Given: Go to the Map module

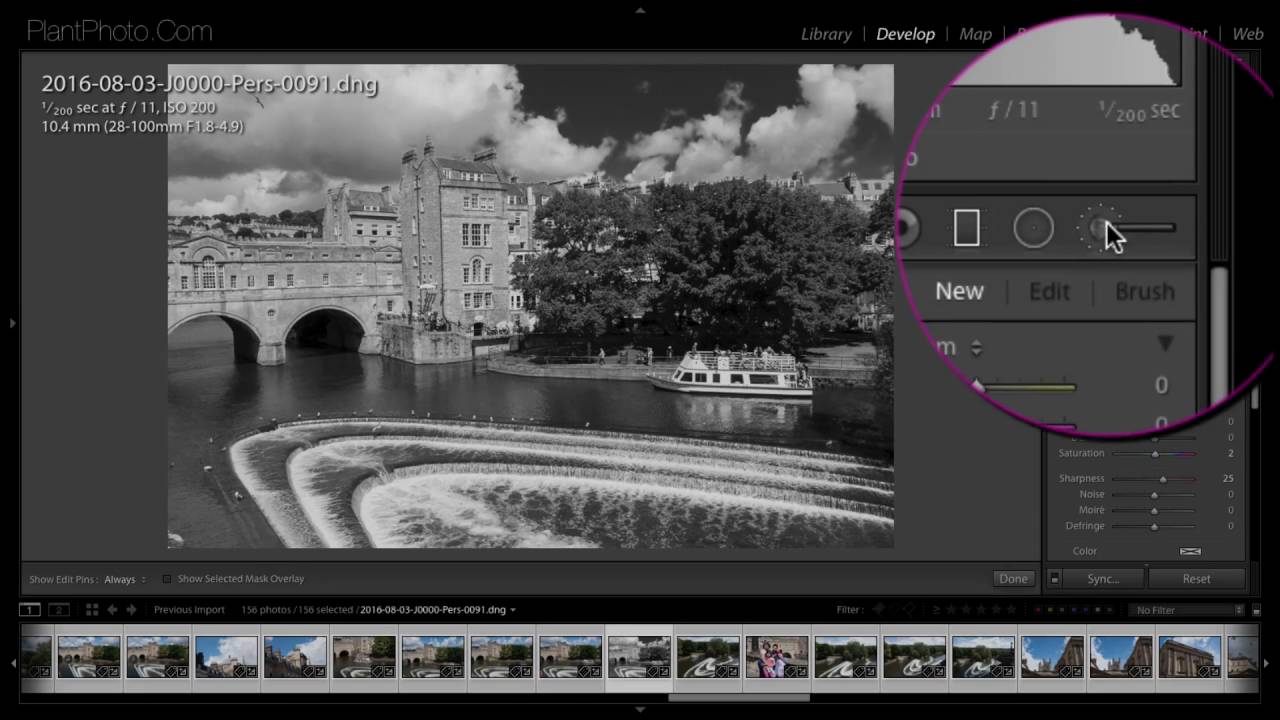Looking at the screenshot, I should tap(975, 34).
